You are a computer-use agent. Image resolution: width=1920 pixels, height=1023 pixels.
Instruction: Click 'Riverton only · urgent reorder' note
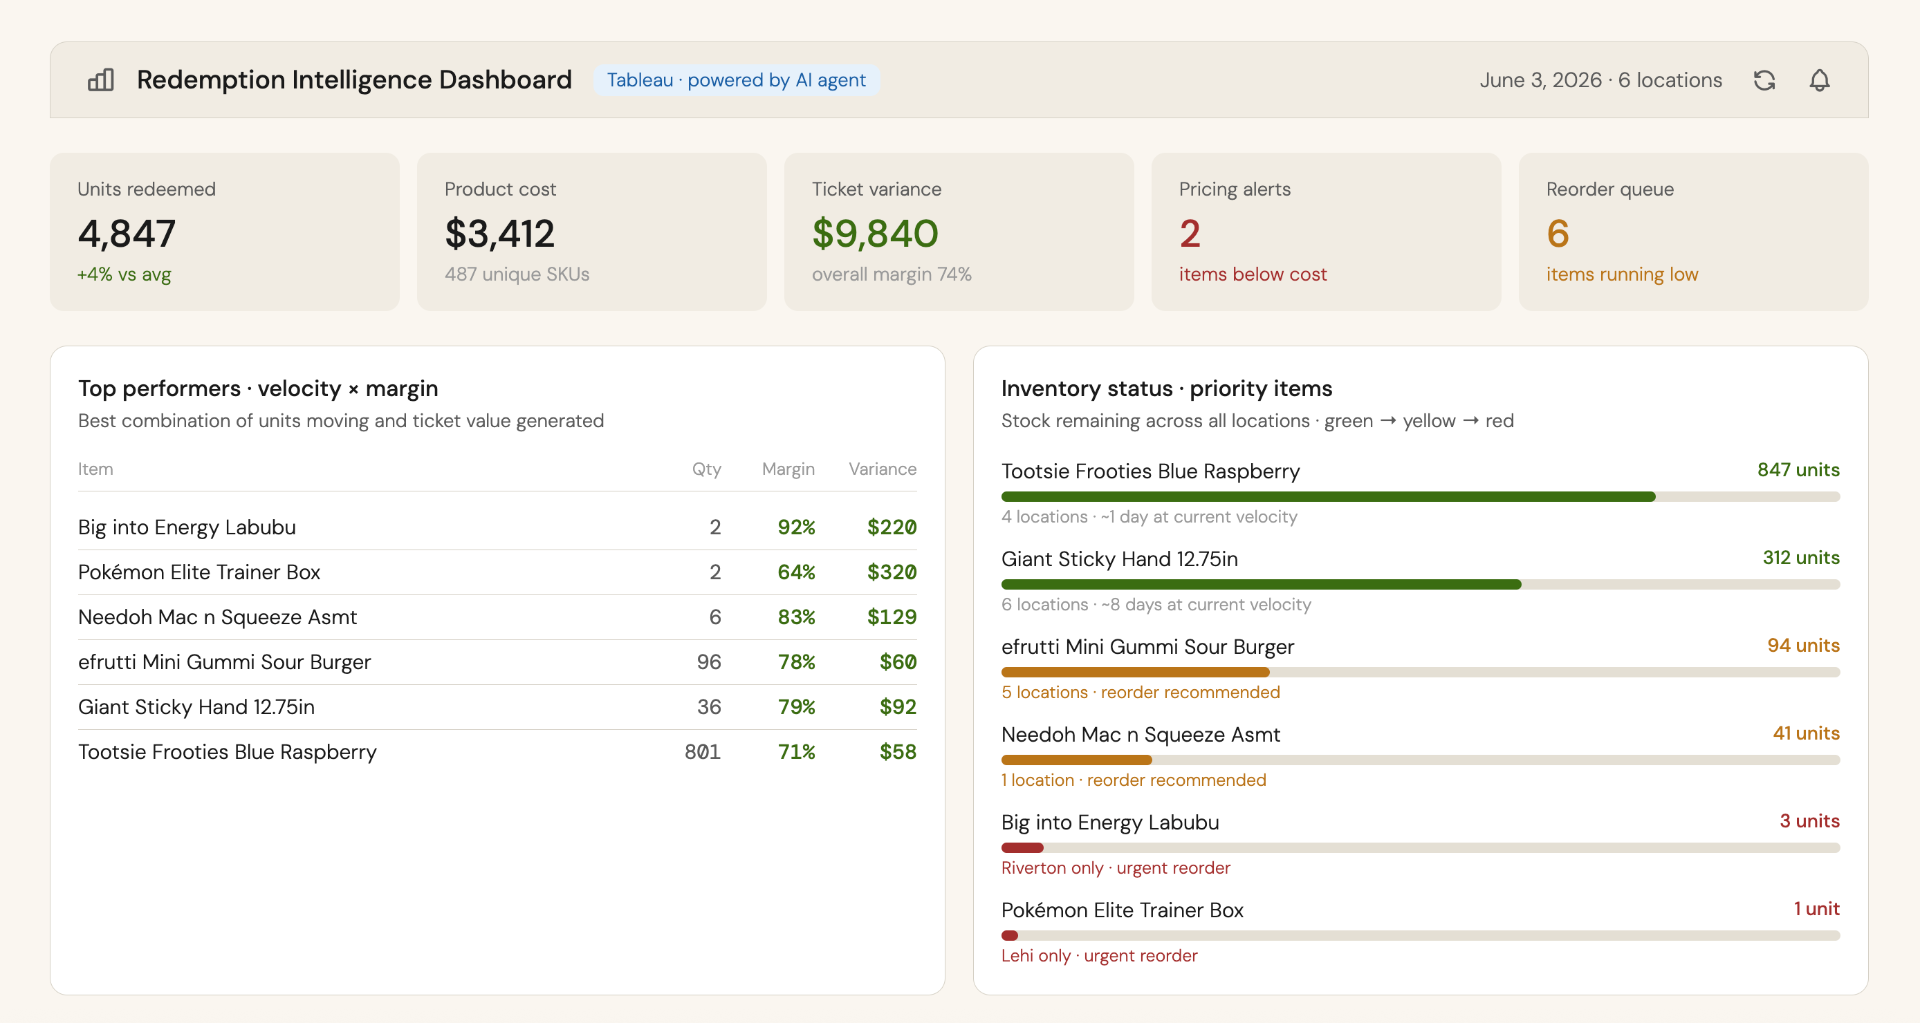click(1116, 868)
